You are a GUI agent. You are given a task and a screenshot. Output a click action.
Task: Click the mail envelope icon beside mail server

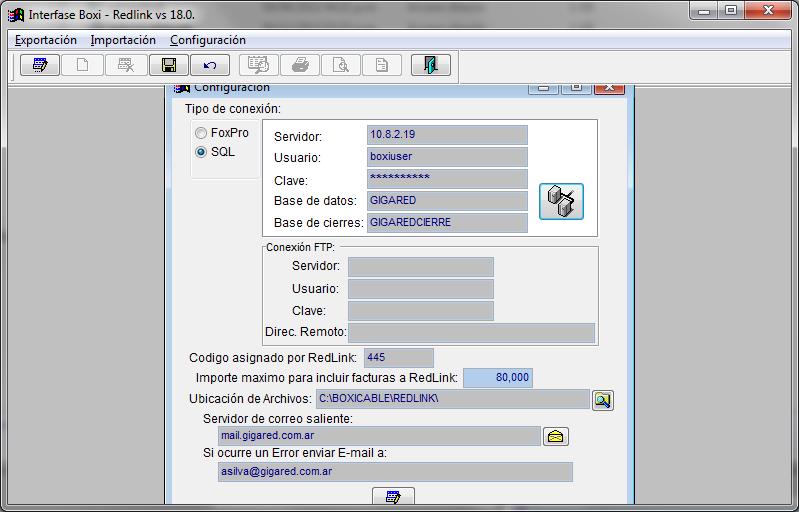555,436
